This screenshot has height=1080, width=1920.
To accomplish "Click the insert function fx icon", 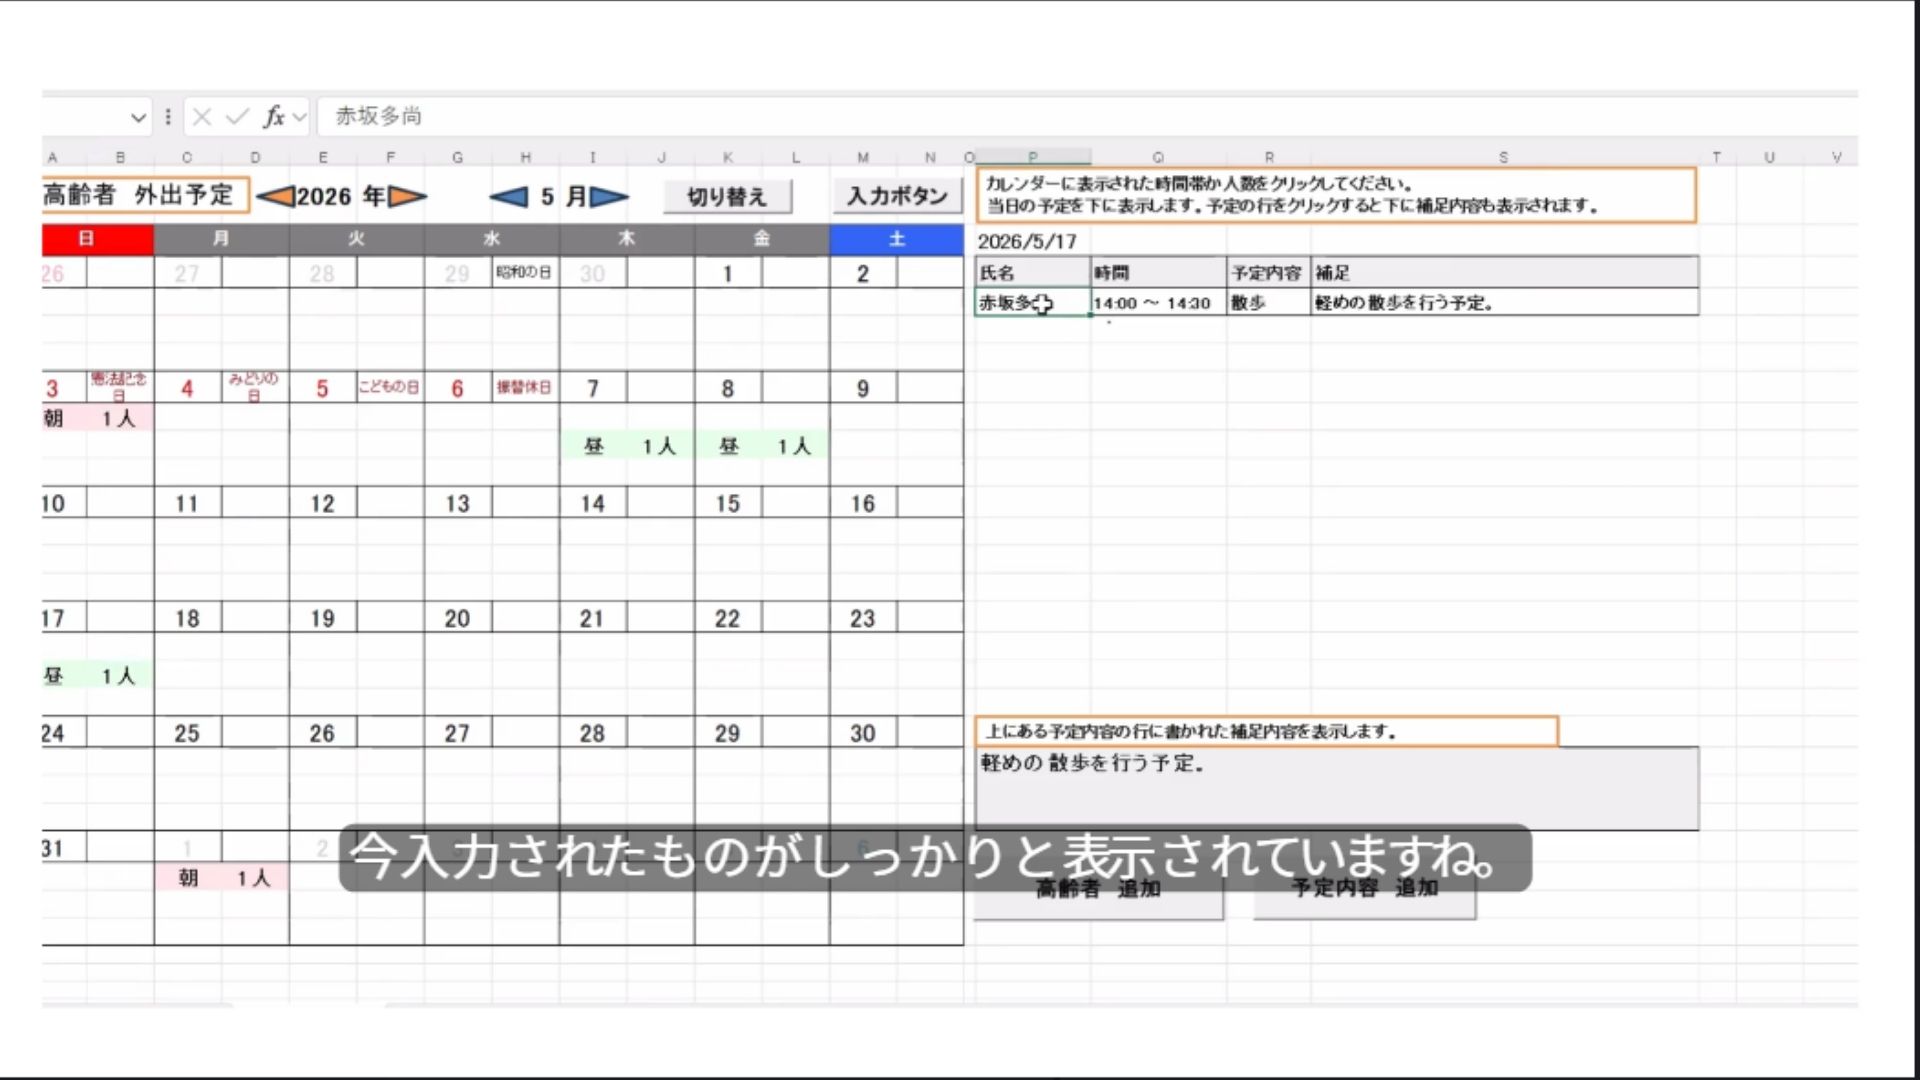I will click(273, 117).
